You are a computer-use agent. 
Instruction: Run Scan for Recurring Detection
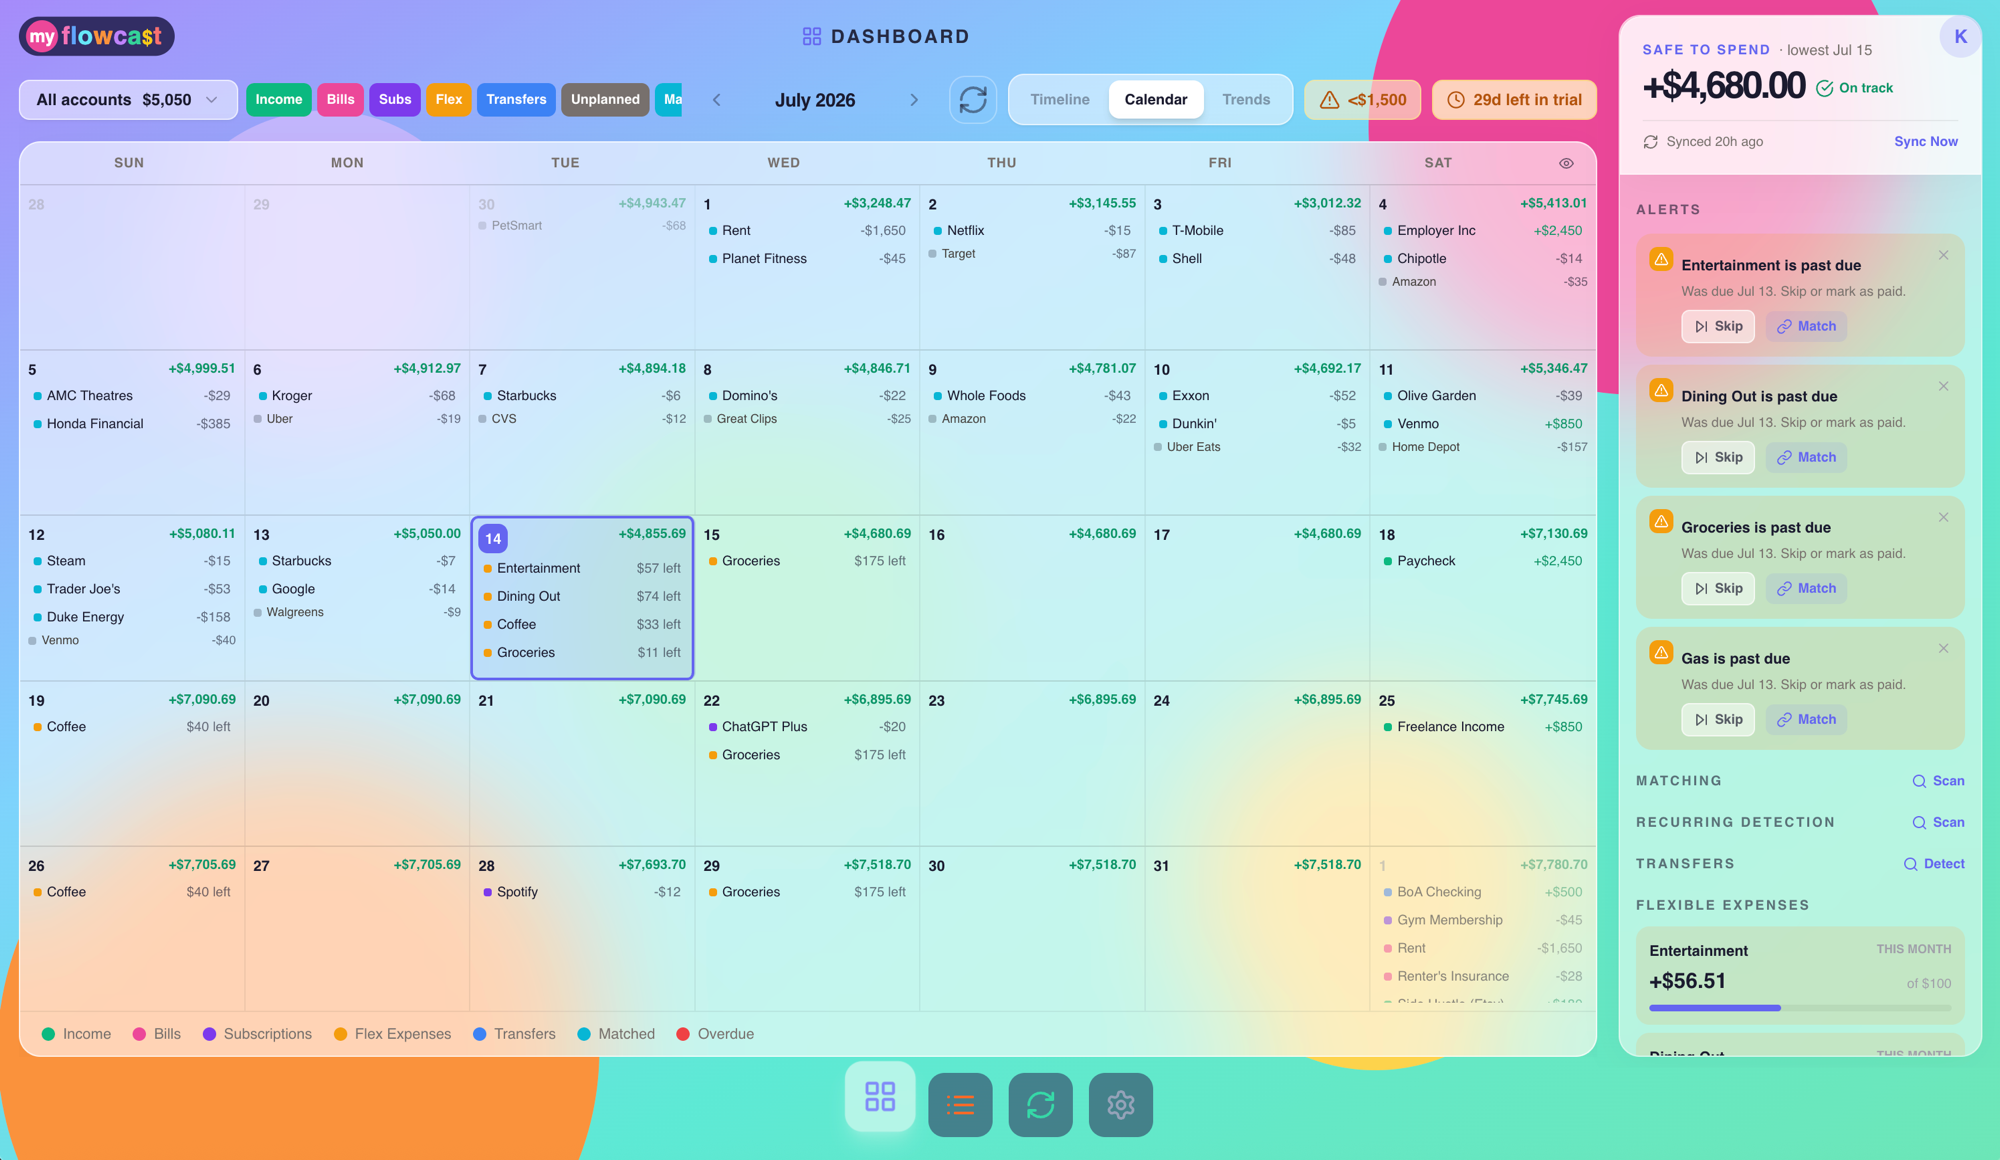(x=1938, y=822)
